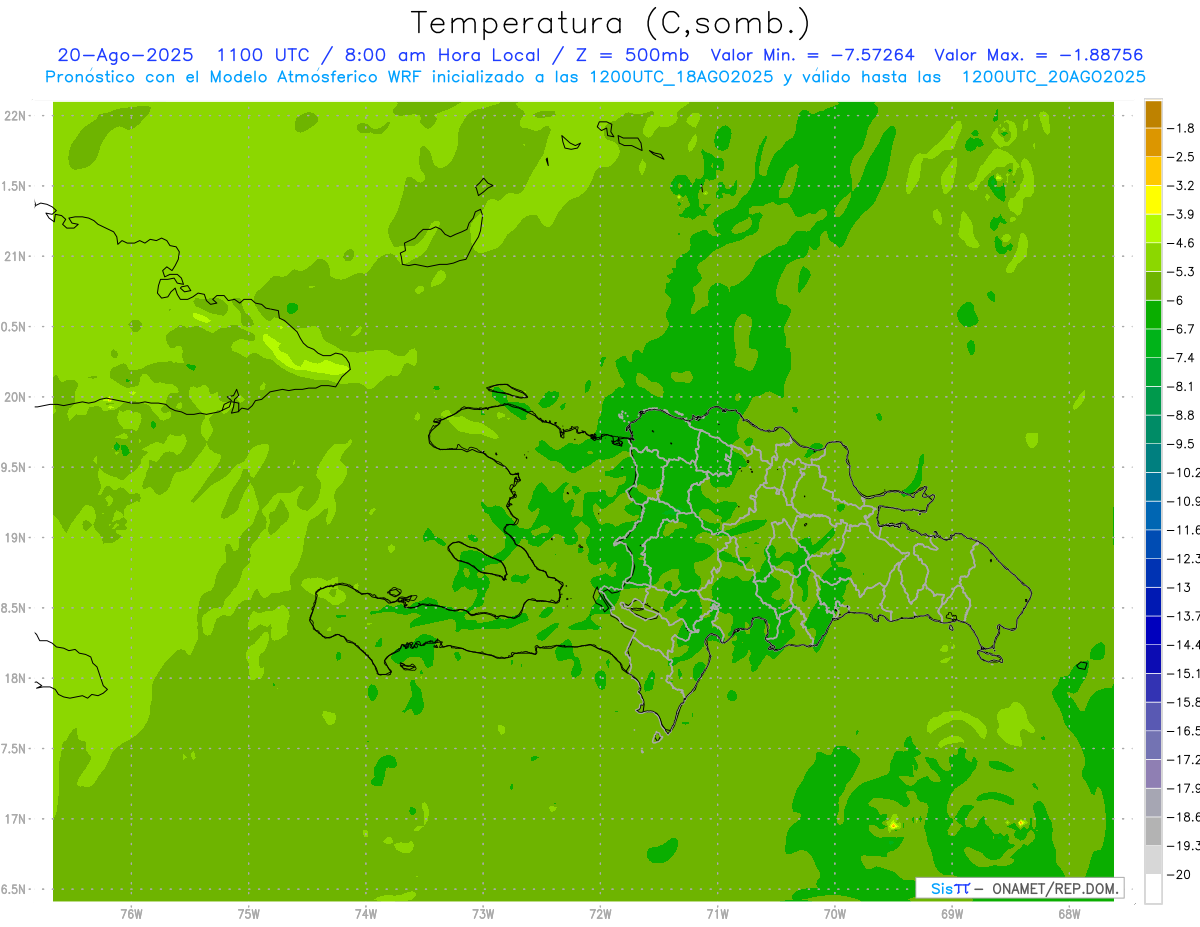Click the "20N" latitude axis label
The width and height of the screenshot is (1200, 927).
pyautogui.click(x=15, y=398)
